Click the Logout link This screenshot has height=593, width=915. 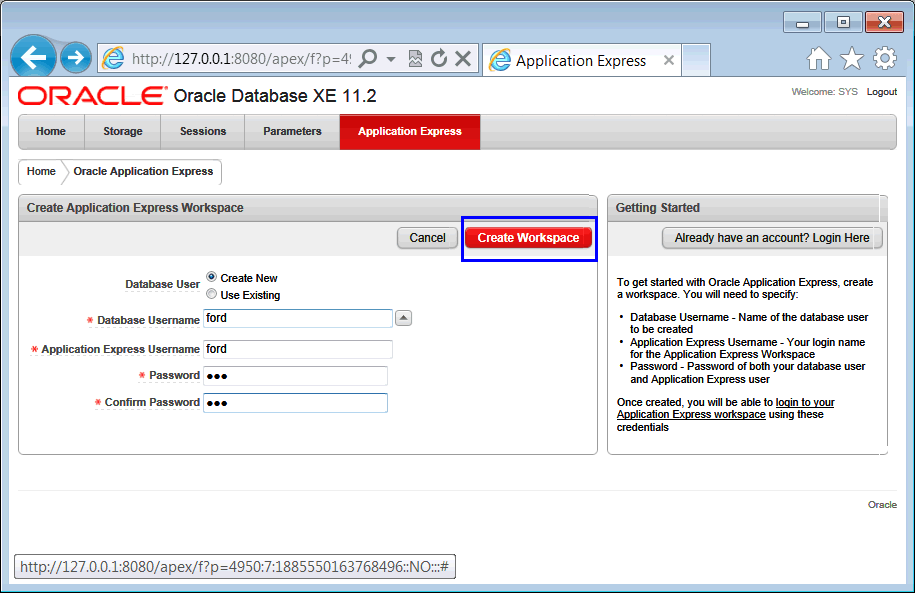pos(882,92)
